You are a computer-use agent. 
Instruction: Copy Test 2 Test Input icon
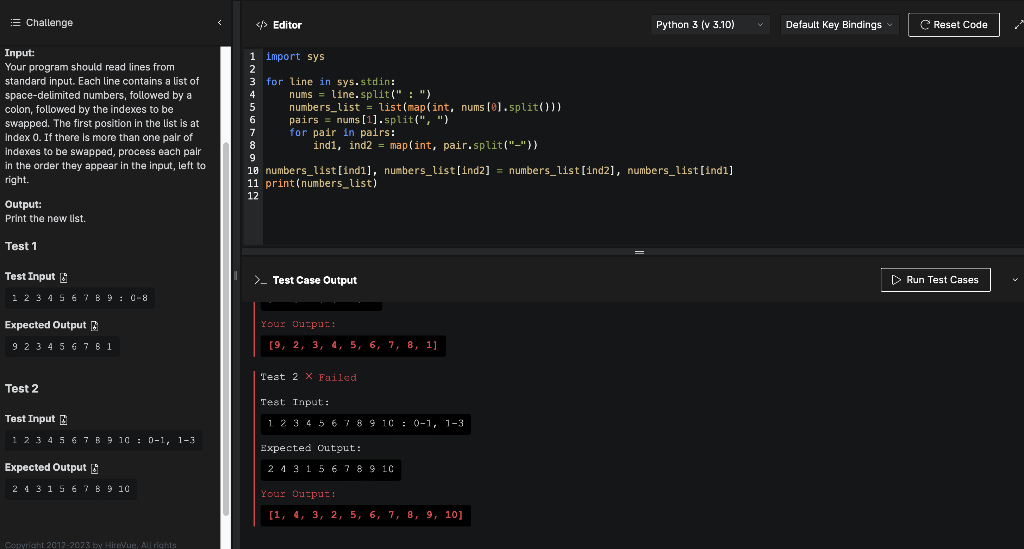pos(63,420)
